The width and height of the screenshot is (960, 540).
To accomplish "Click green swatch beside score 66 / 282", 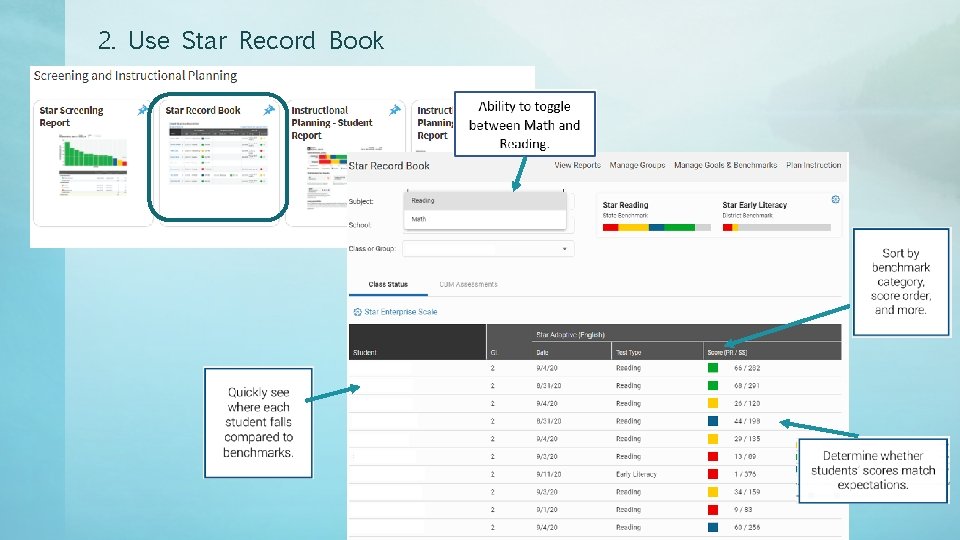I will pyautogui.click(x=713, y=368).
